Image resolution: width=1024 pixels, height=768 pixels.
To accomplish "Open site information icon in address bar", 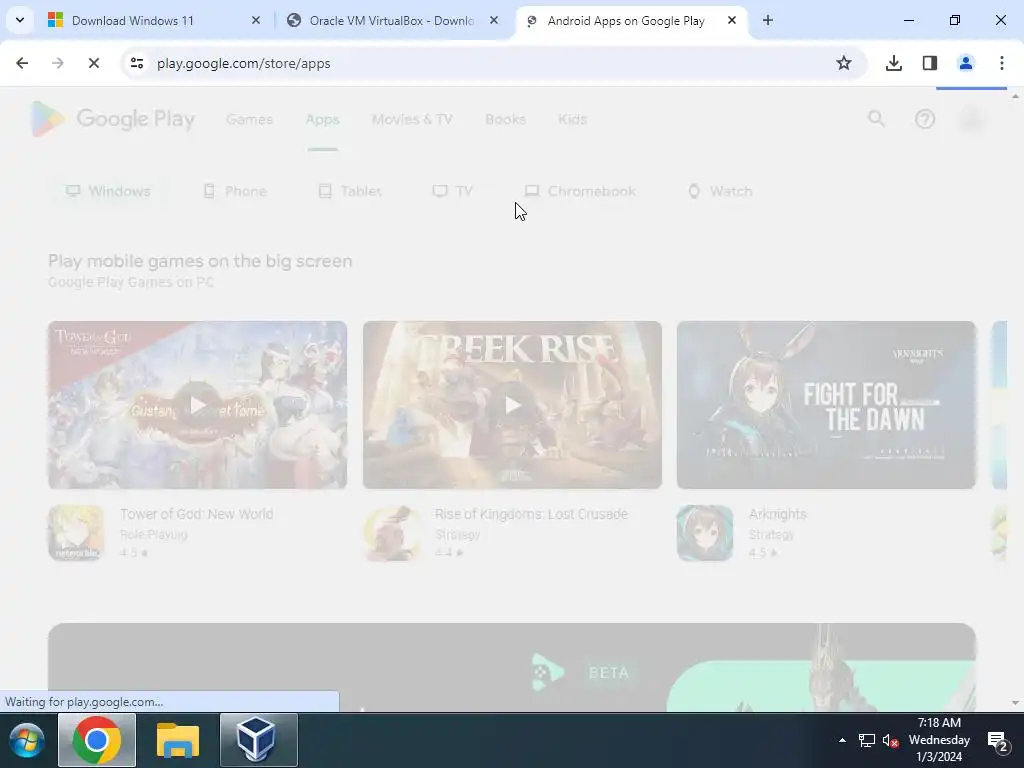I will pos(136,63).
